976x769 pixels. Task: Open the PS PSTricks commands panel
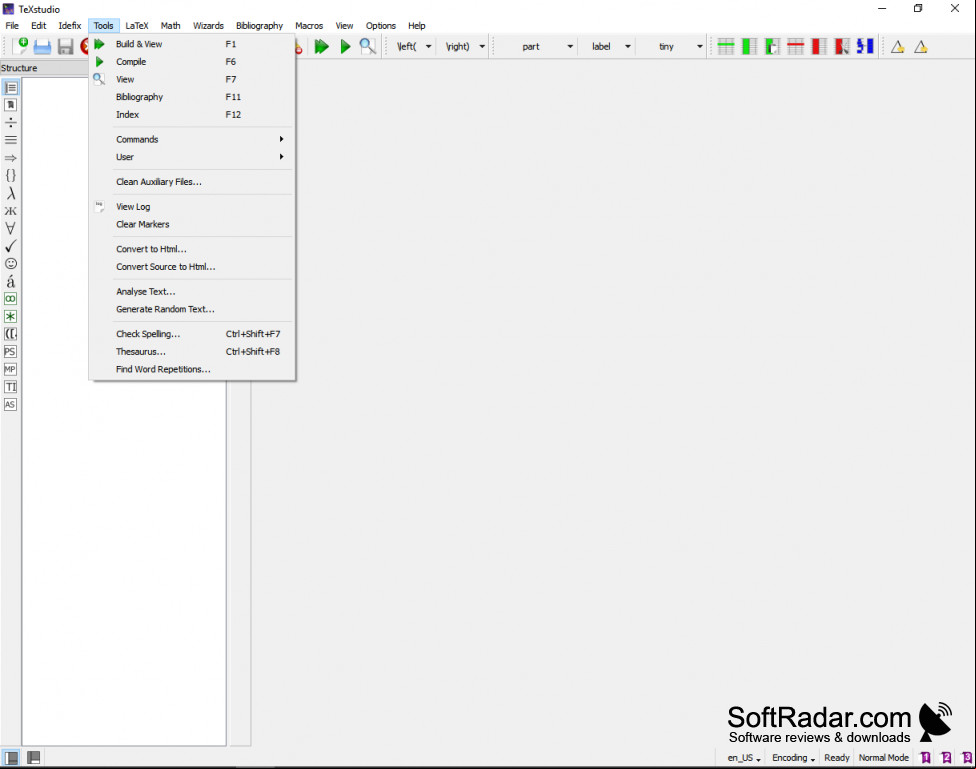[x=11, y=352]
